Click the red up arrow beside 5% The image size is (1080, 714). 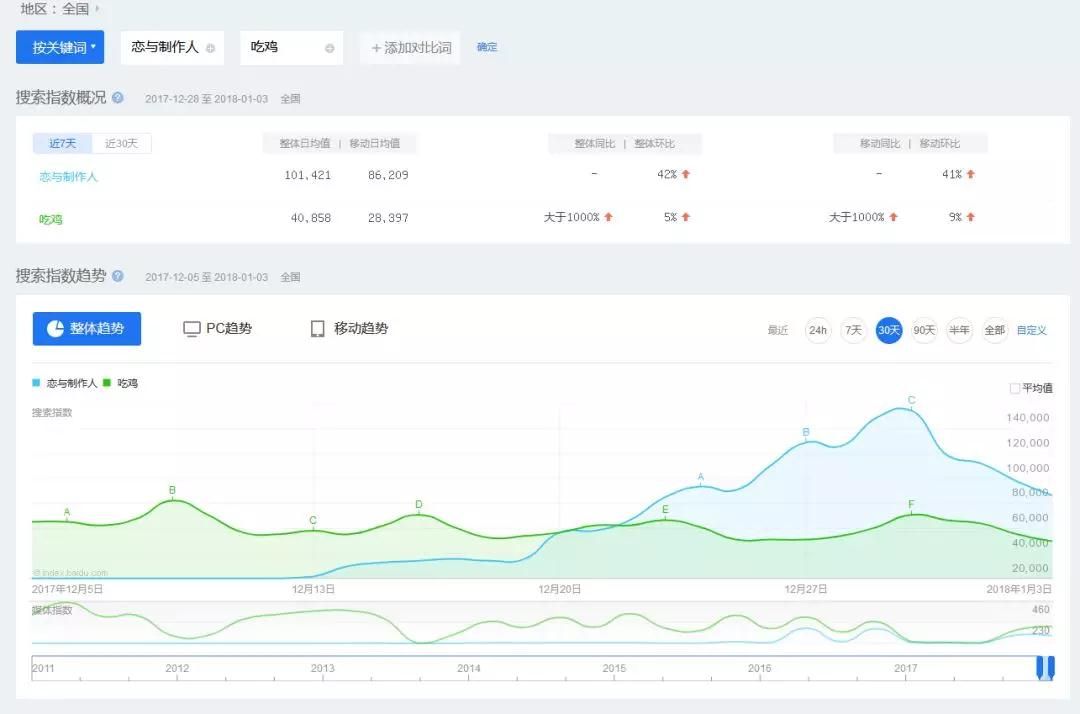(685, 217)
